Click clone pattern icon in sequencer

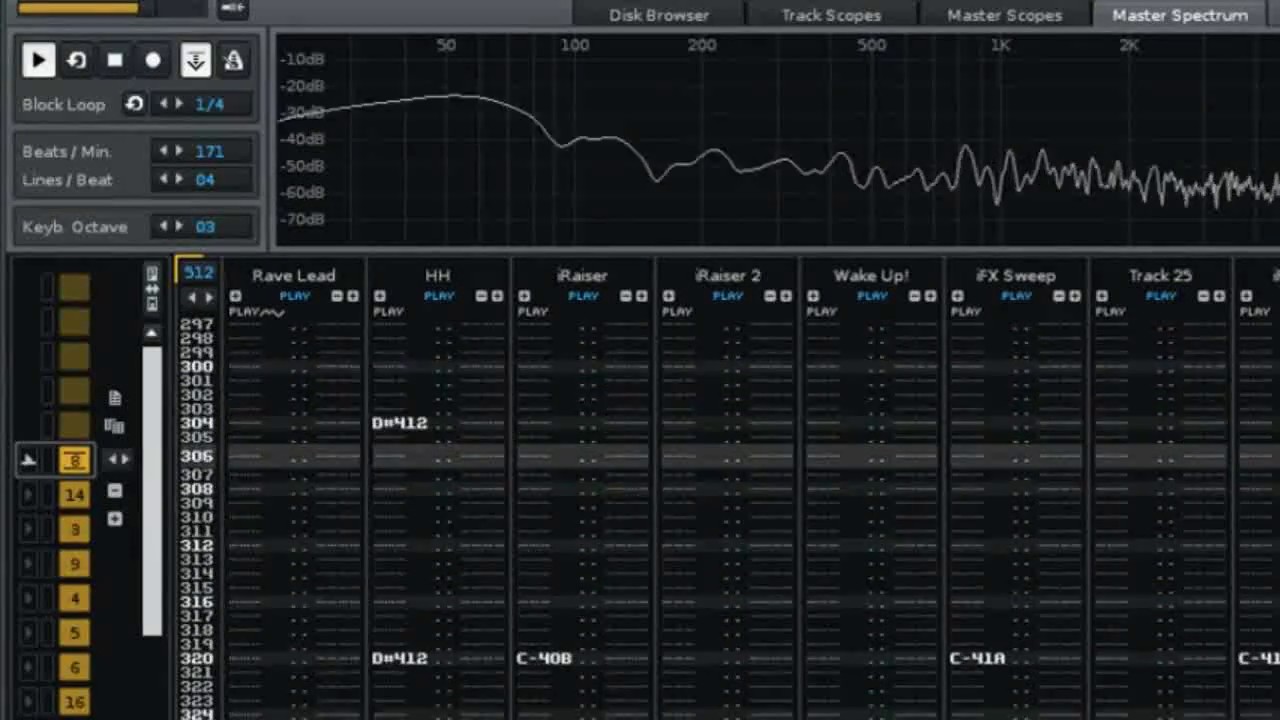(115, 426)
